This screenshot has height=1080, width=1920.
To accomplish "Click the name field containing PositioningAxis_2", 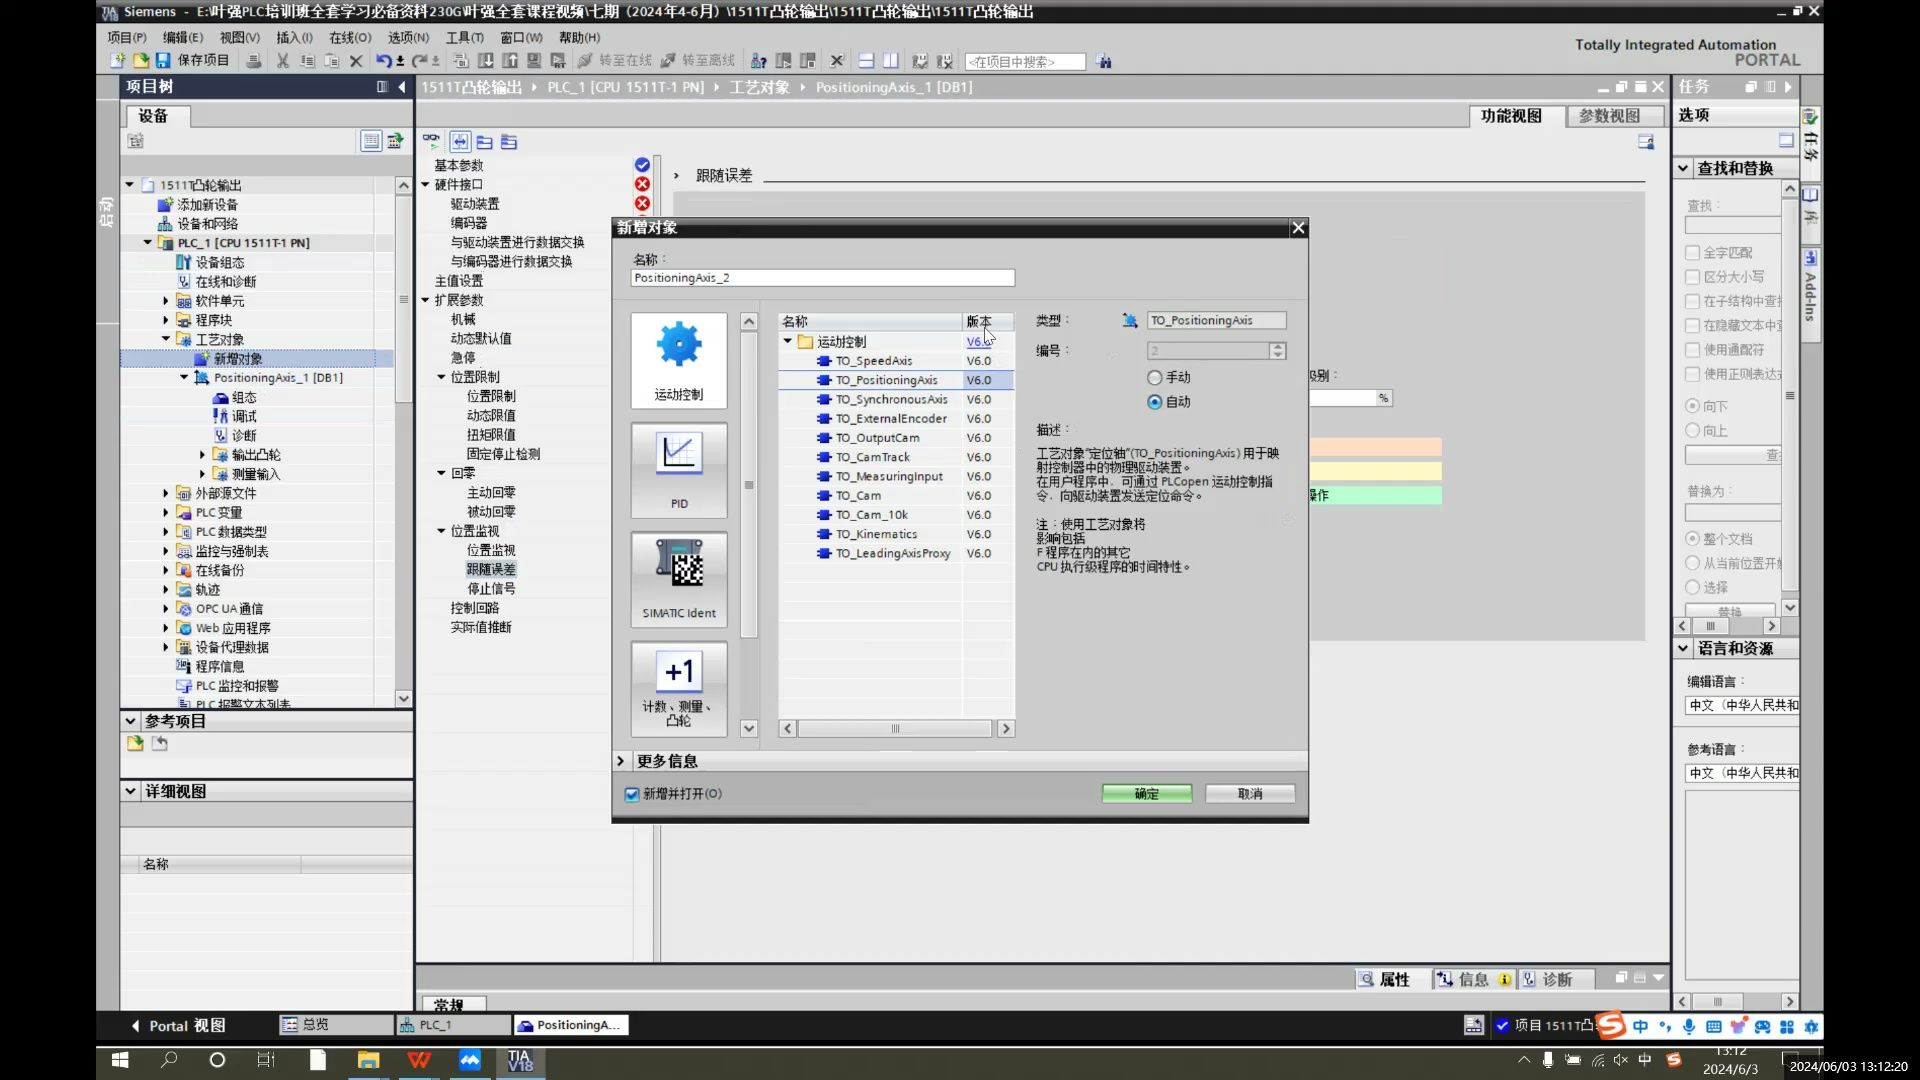I will pyautogui.click(x=822, y=278).
